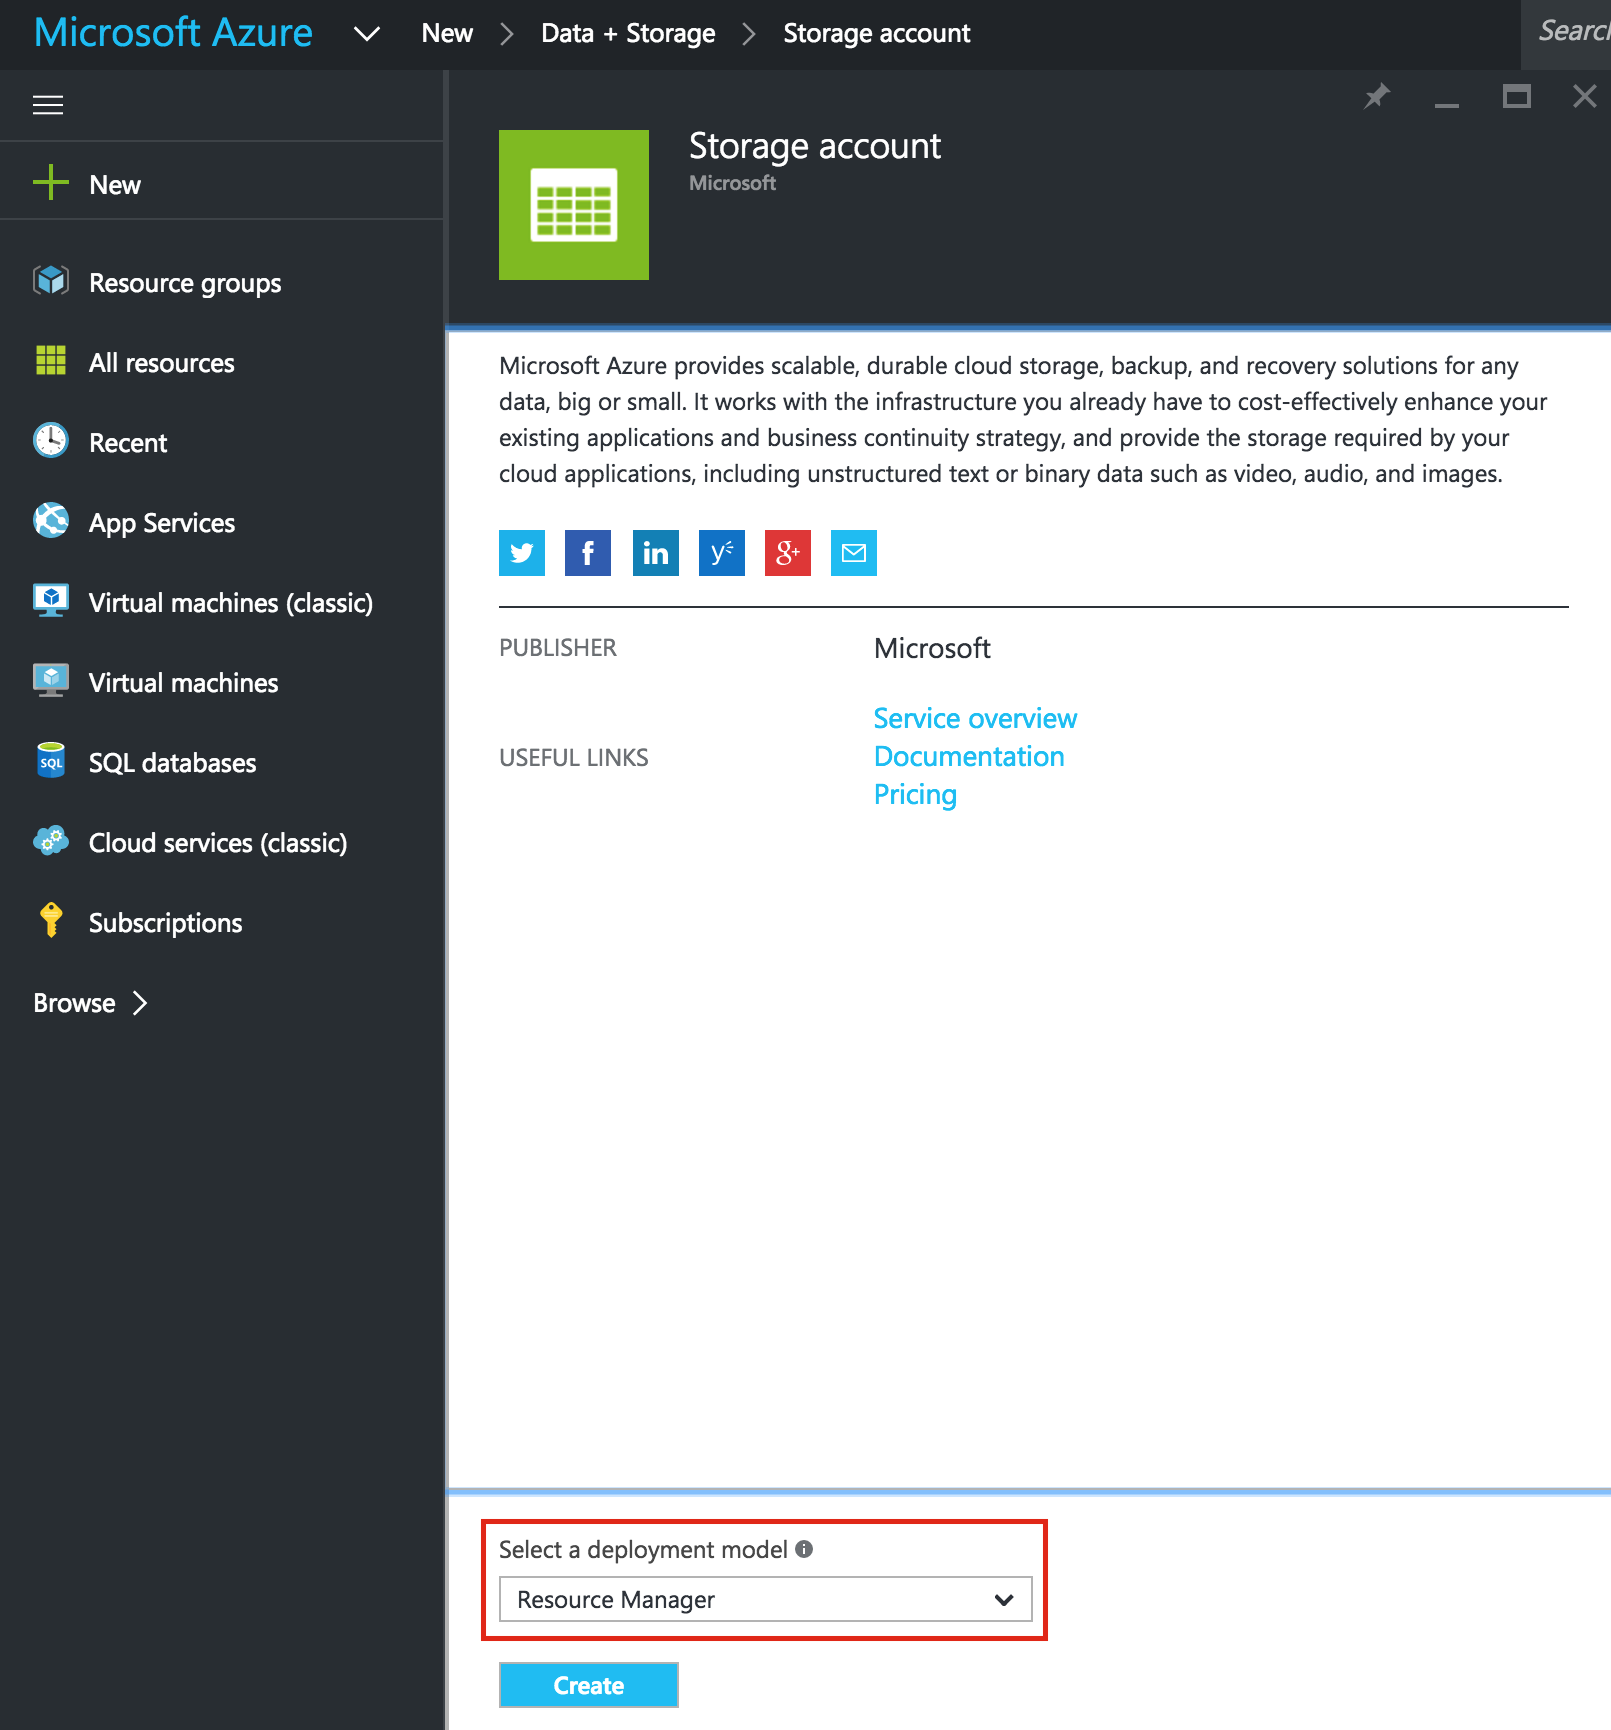The width and height of the screenshot is (1611, 1730).
Task: Select the New menu label
Action: click(x=115, y=185)
